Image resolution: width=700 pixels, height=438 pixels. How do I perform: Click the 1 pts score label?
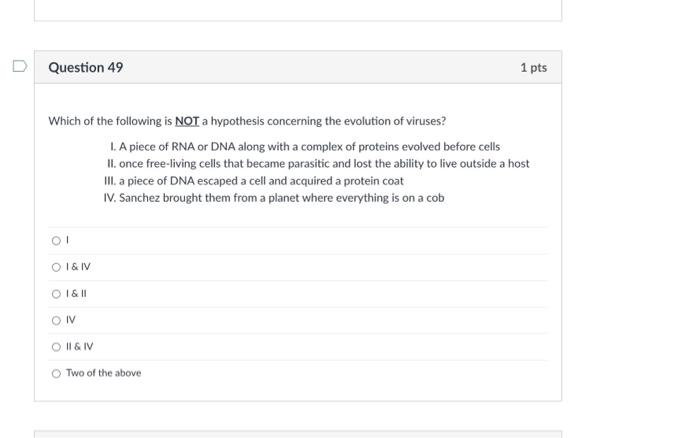[x=533, y=67]
